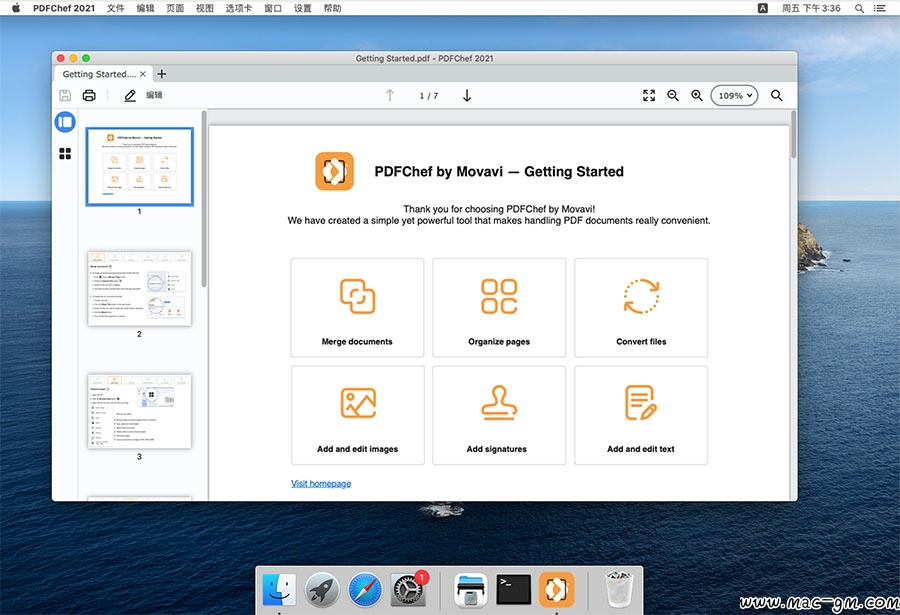
Task: Click the thumbnail panel scrollbar
Action: pyautogui.click(x=204, y=199)
